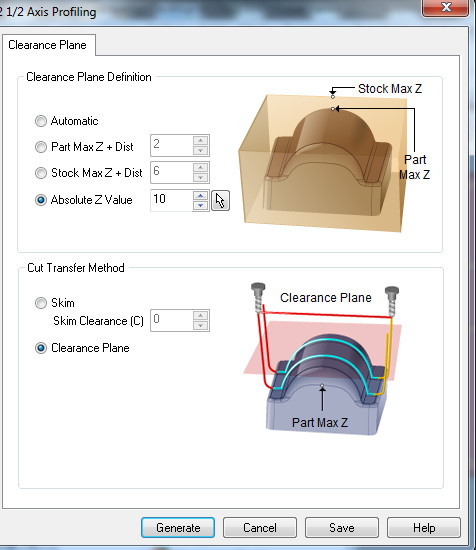The image size is (476, 550).
Task: Click down arrow of Skim Clearance spinner
Action: click(x=200, y=326)
